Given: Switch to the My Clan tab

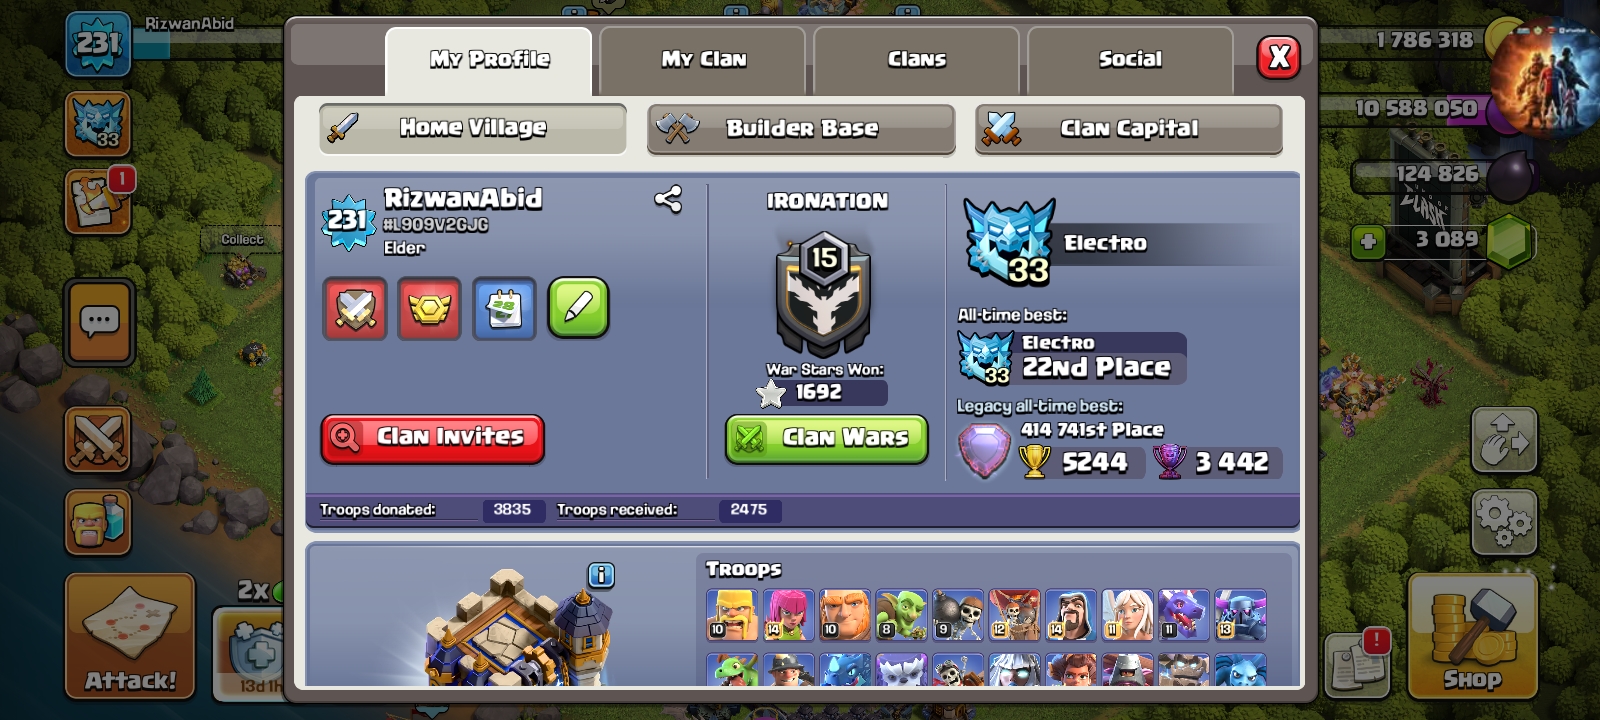Looking at the screenshot, I should click(x=703, y=60).
